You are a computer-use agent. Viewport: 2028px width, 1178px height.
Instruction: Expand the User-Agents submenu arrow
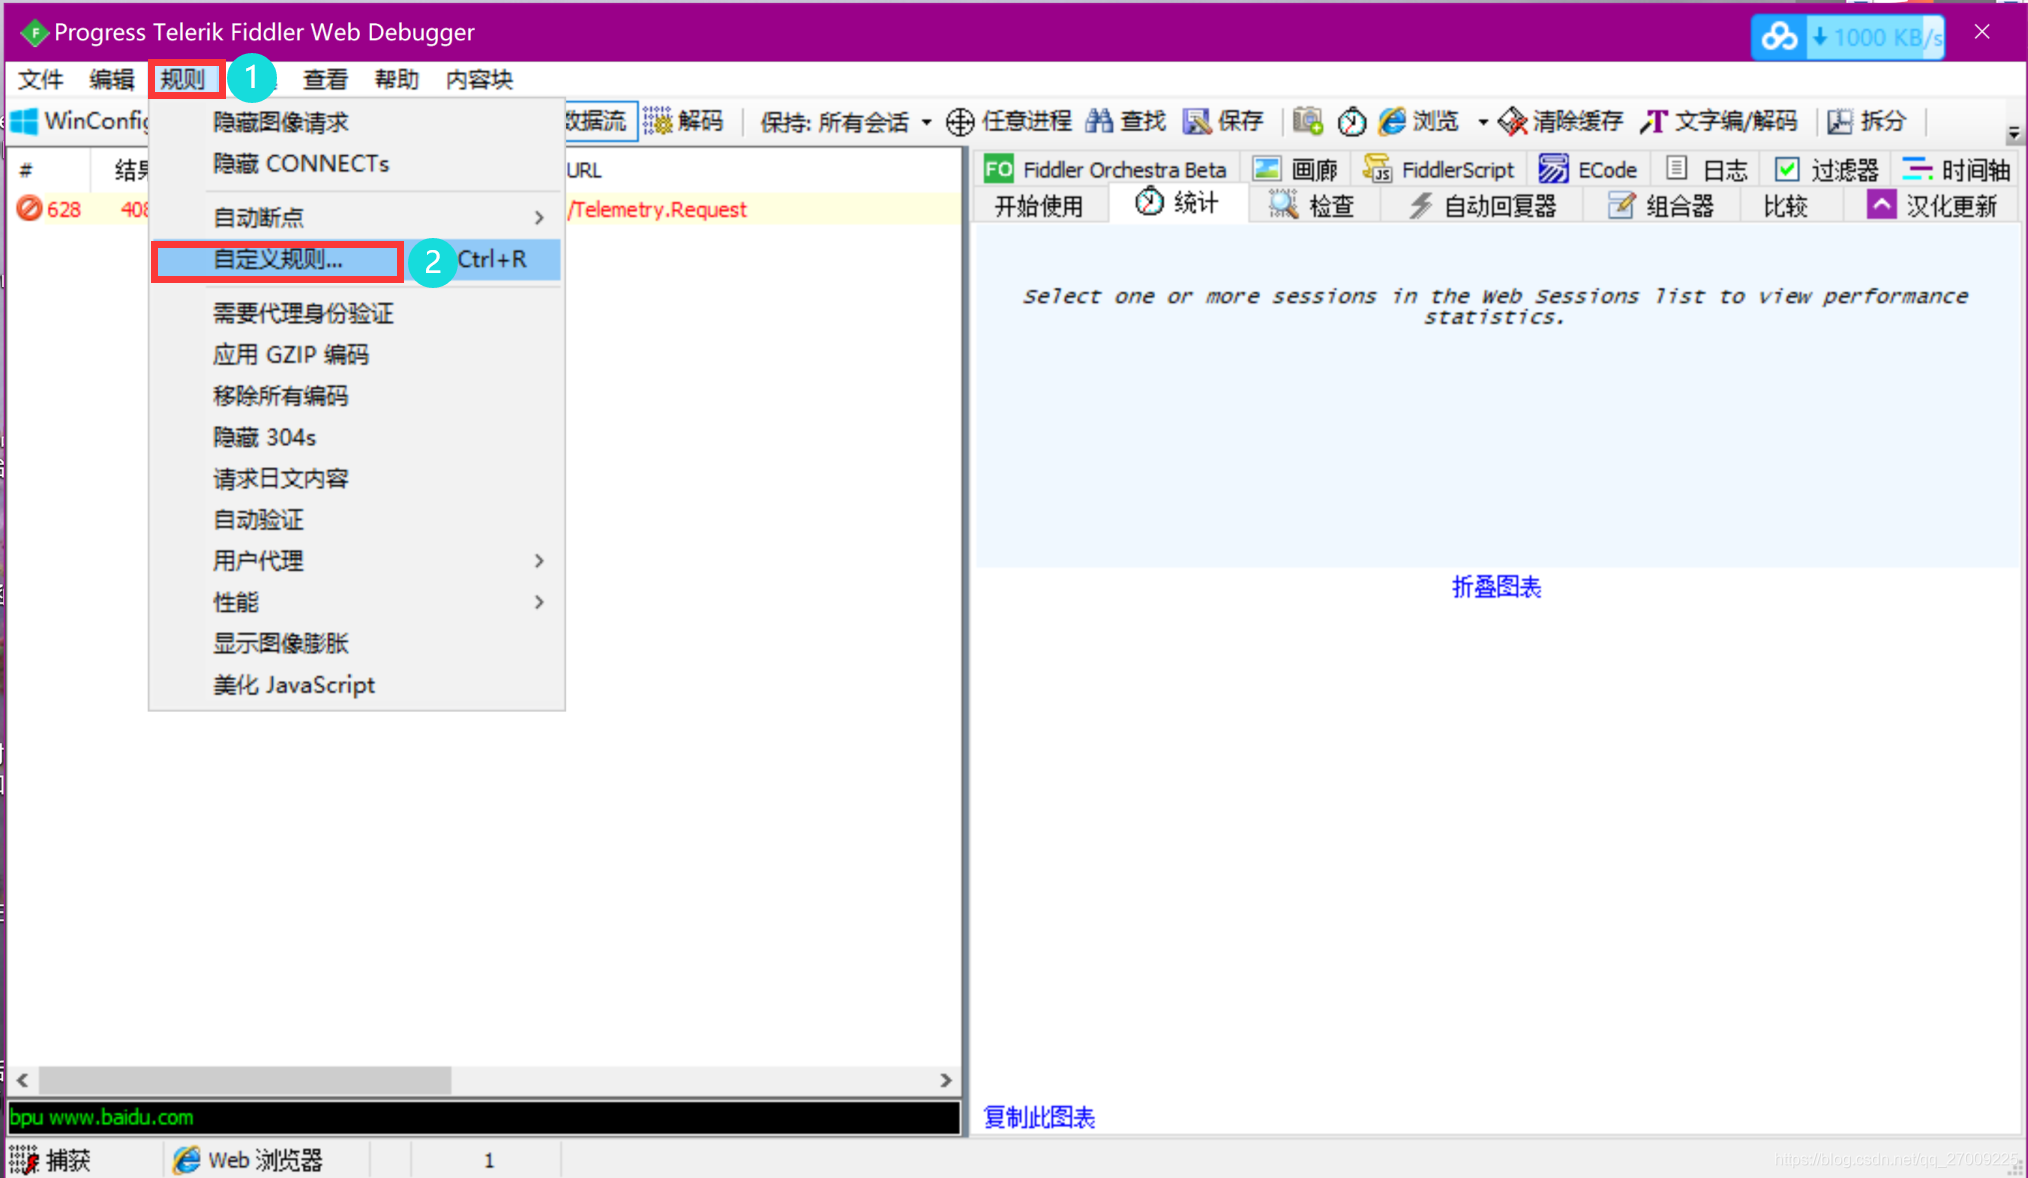click(539, 561)
